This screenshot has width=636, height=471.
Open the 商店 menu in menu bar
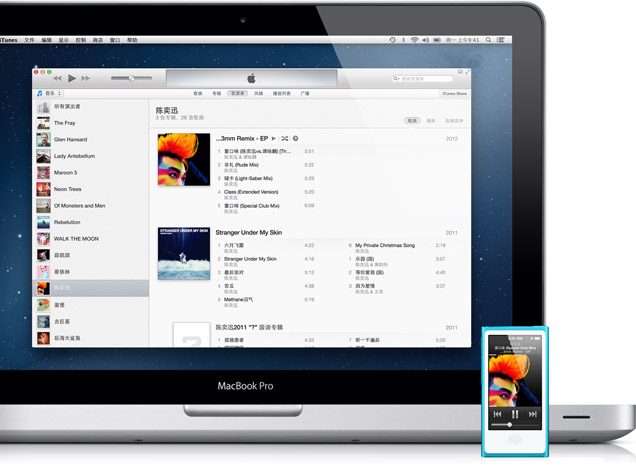98,40
